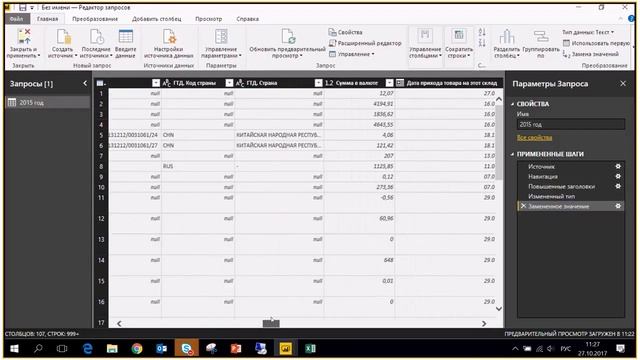Viewport: 640px width, 360px height.
Task: Click the horizontal scrollbar thumb
Action: pos(271,323)
